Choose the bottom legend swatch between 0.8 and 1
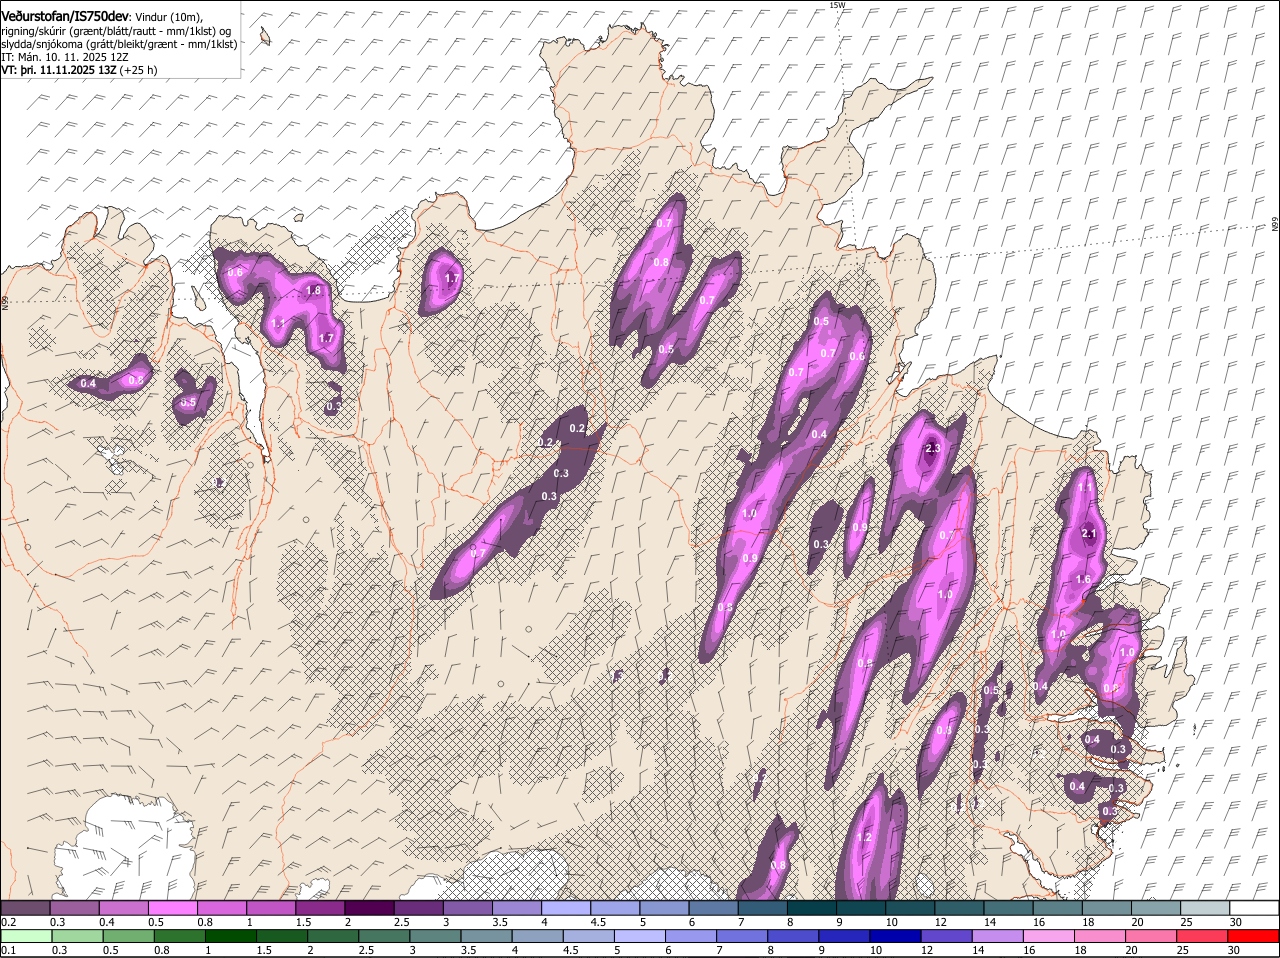 pos(180,936)
